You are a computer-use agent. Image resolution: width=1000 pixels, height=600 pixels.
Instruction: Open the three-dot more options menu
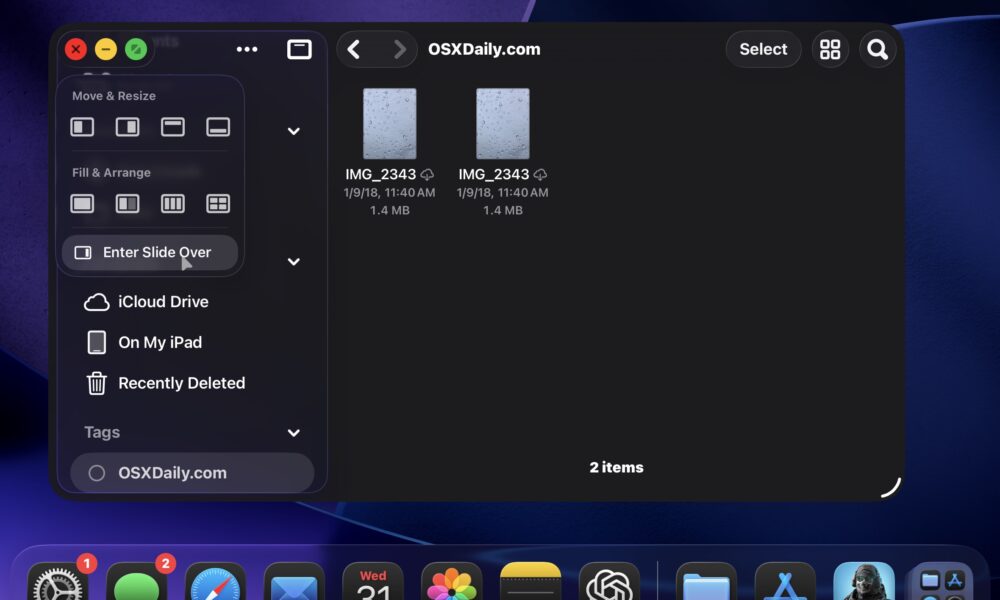click(247, 49)
